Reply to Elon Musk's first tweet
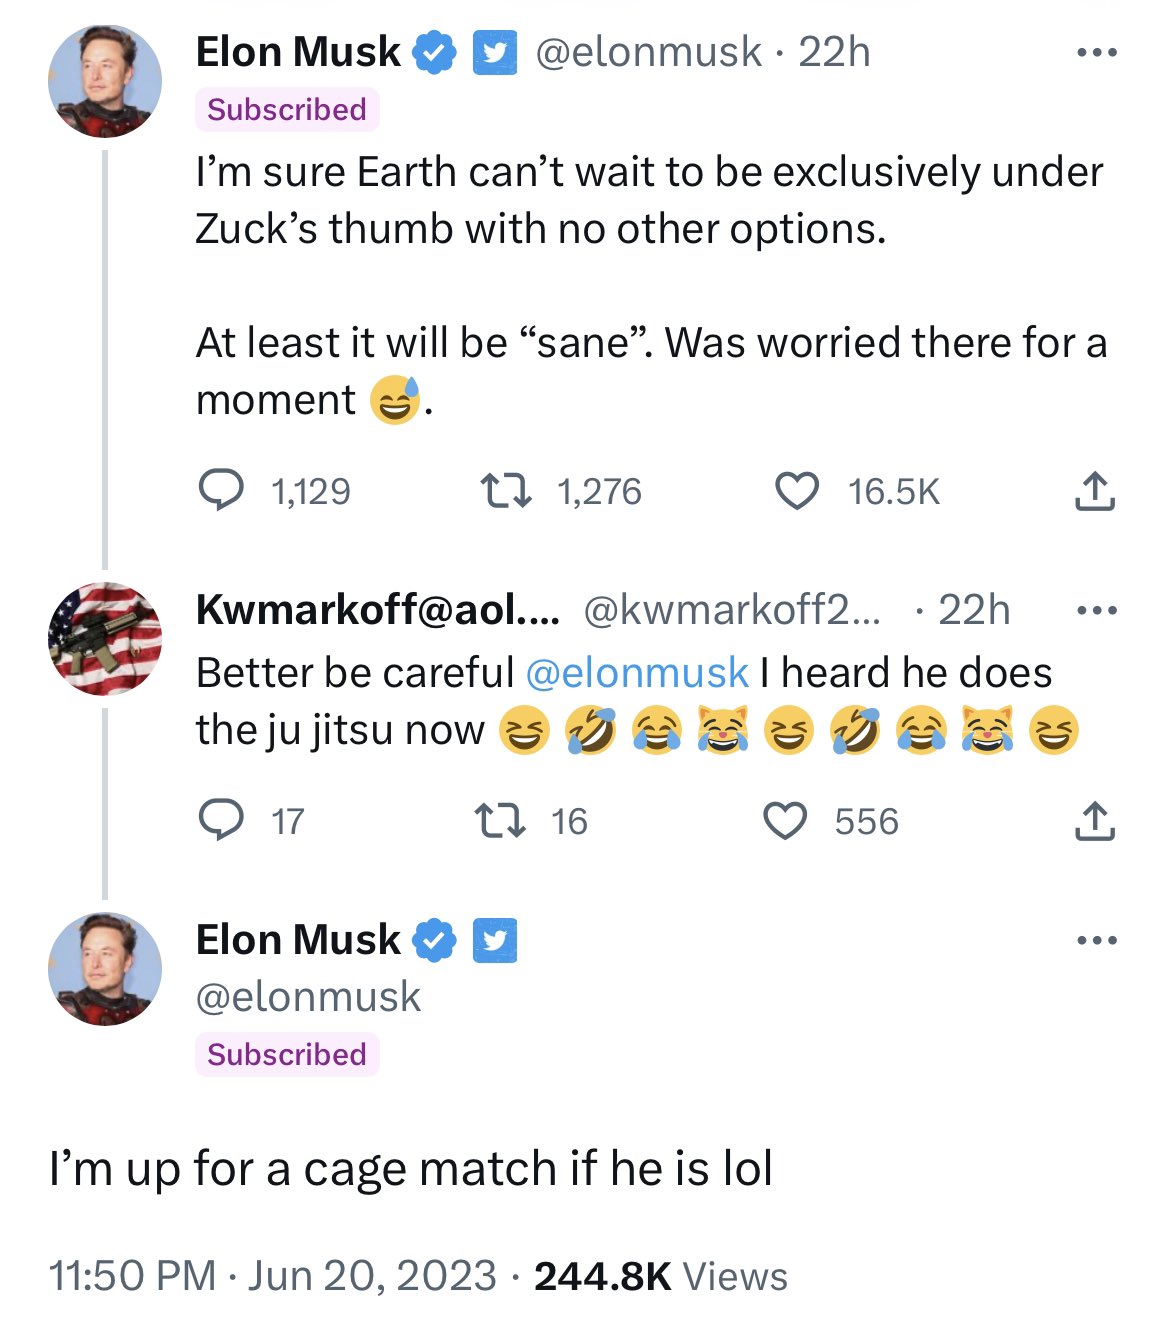 click(x=221, y=491)
